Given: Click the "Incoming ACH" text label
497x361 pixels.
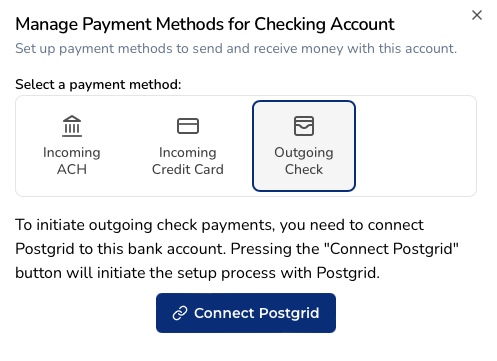Looking at the screenshot, I should coord(72,161).
